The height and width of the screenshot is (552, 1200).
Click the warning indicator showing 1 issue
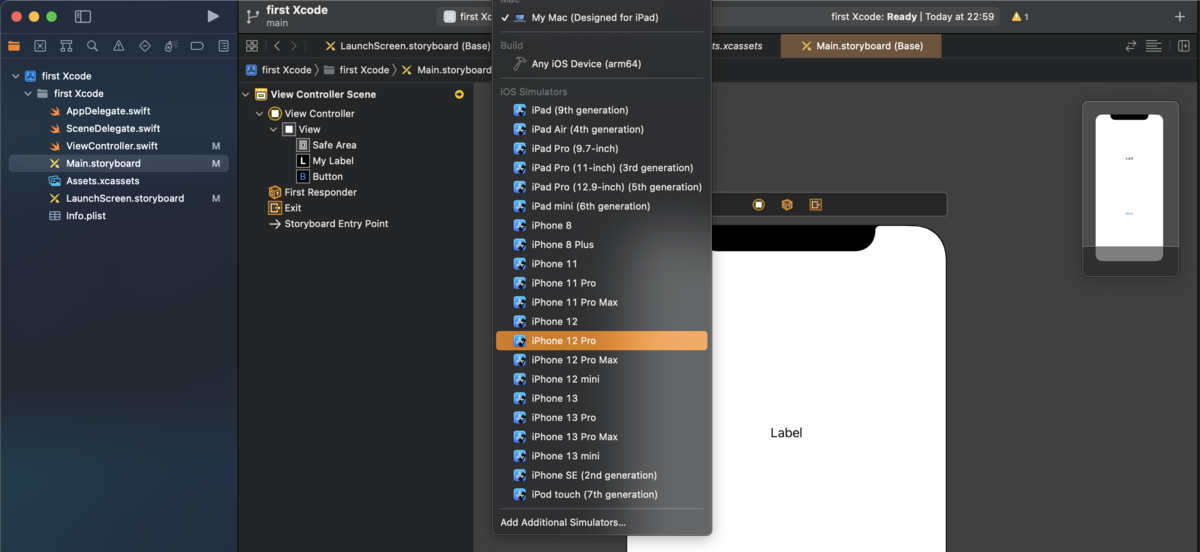(x=1020, y=17)
